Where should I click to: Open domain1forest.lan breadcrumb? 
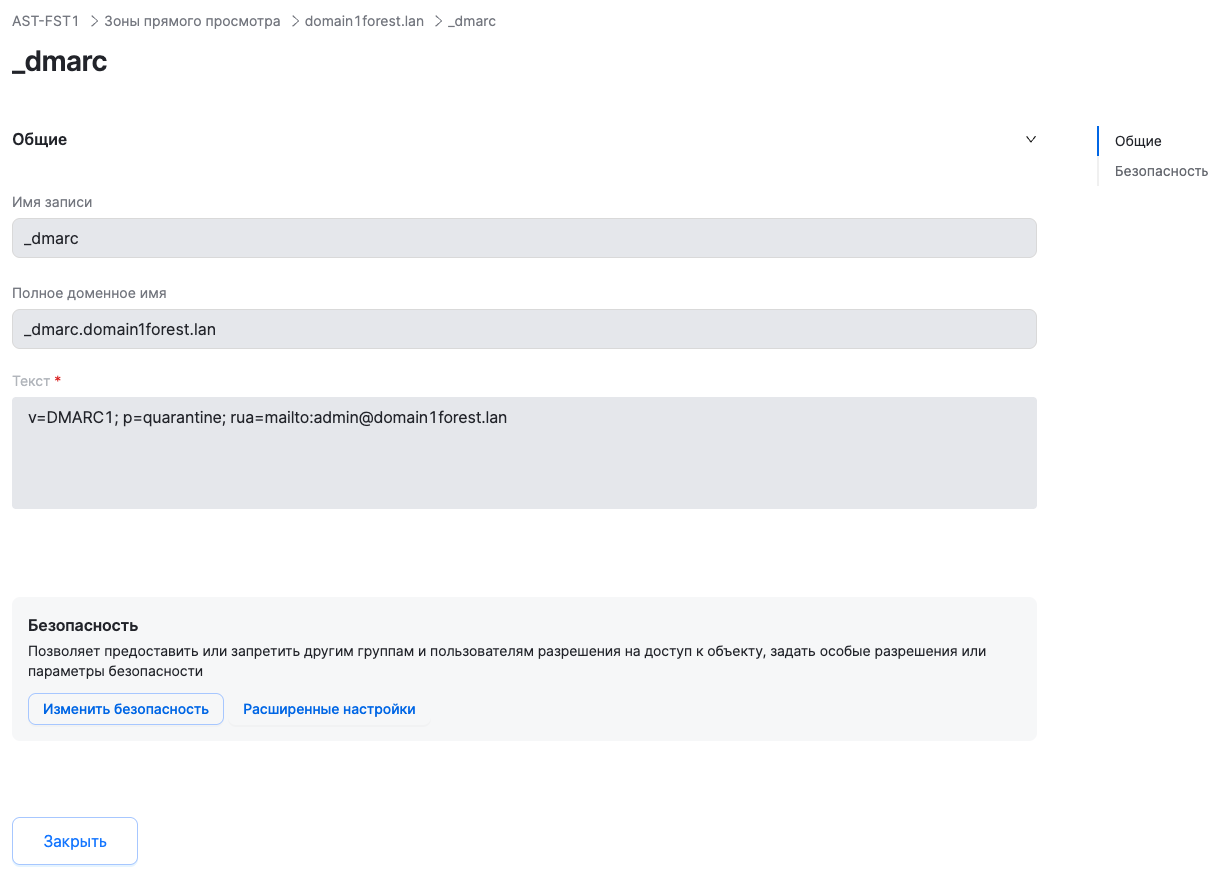pos(364,21)
